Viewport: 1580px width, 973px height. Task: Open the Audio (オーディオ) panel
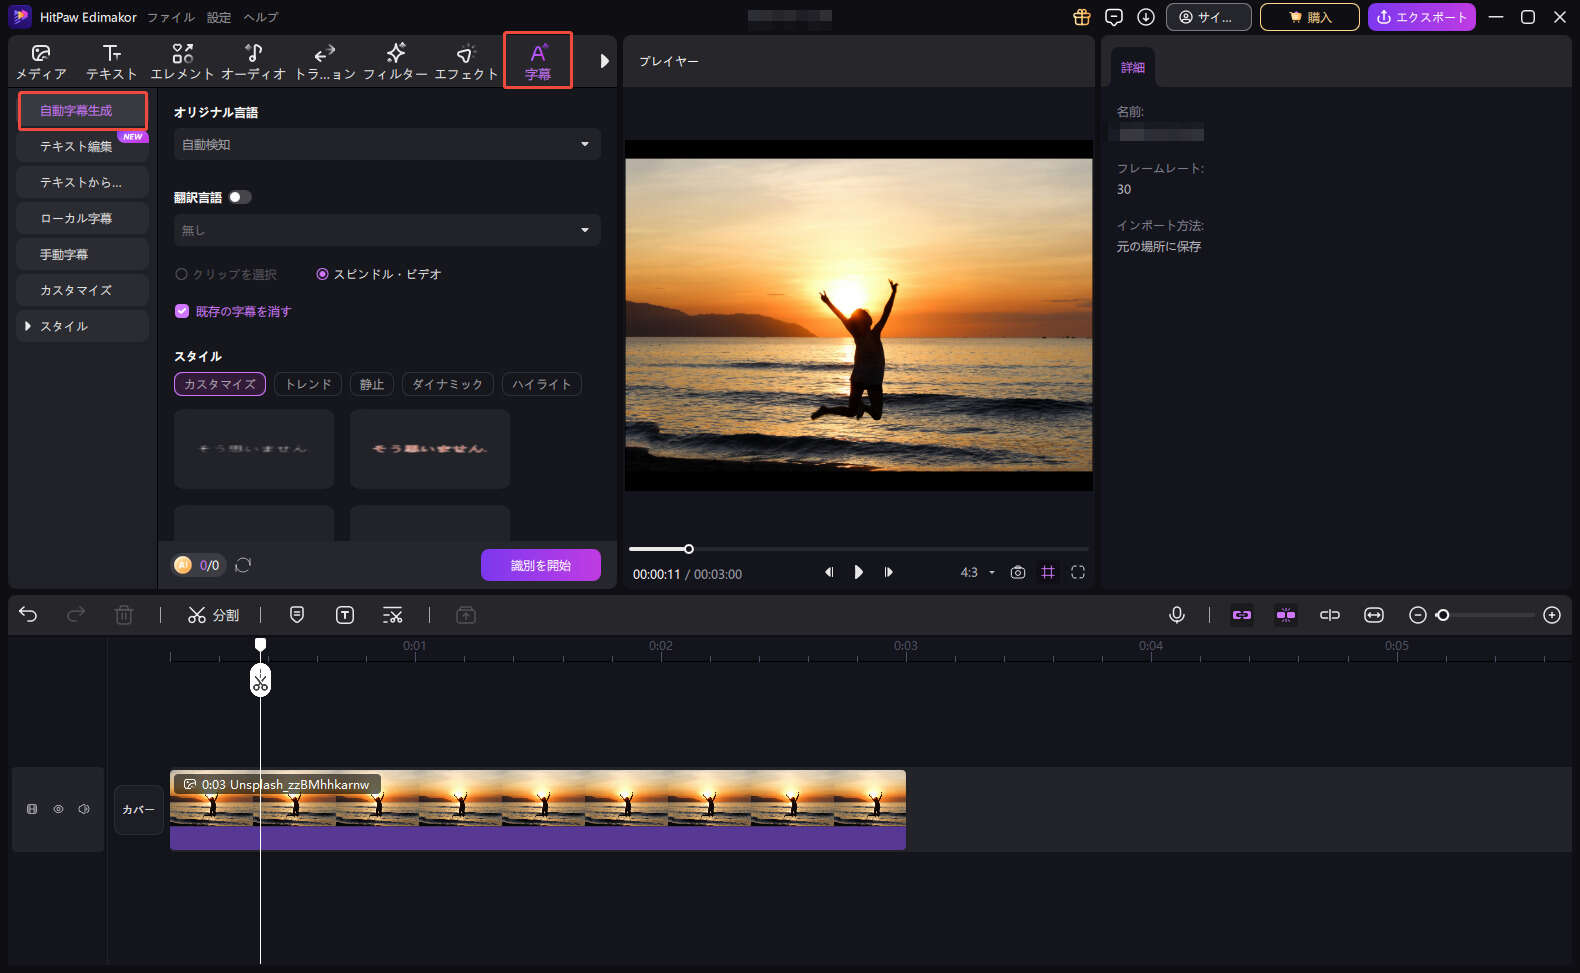point(253,62)
